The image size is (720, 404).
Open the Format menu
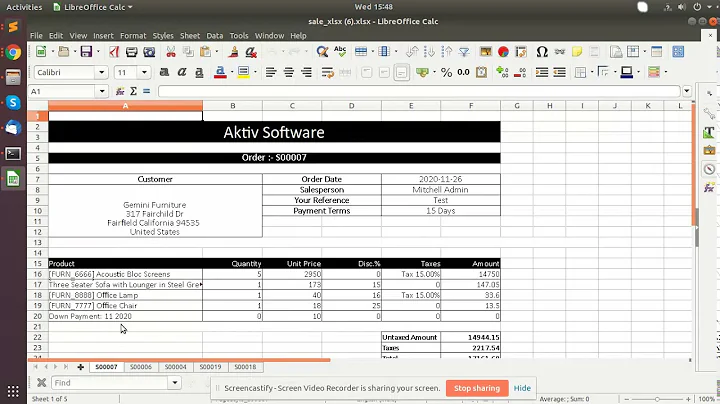click(x=133, y=35)
